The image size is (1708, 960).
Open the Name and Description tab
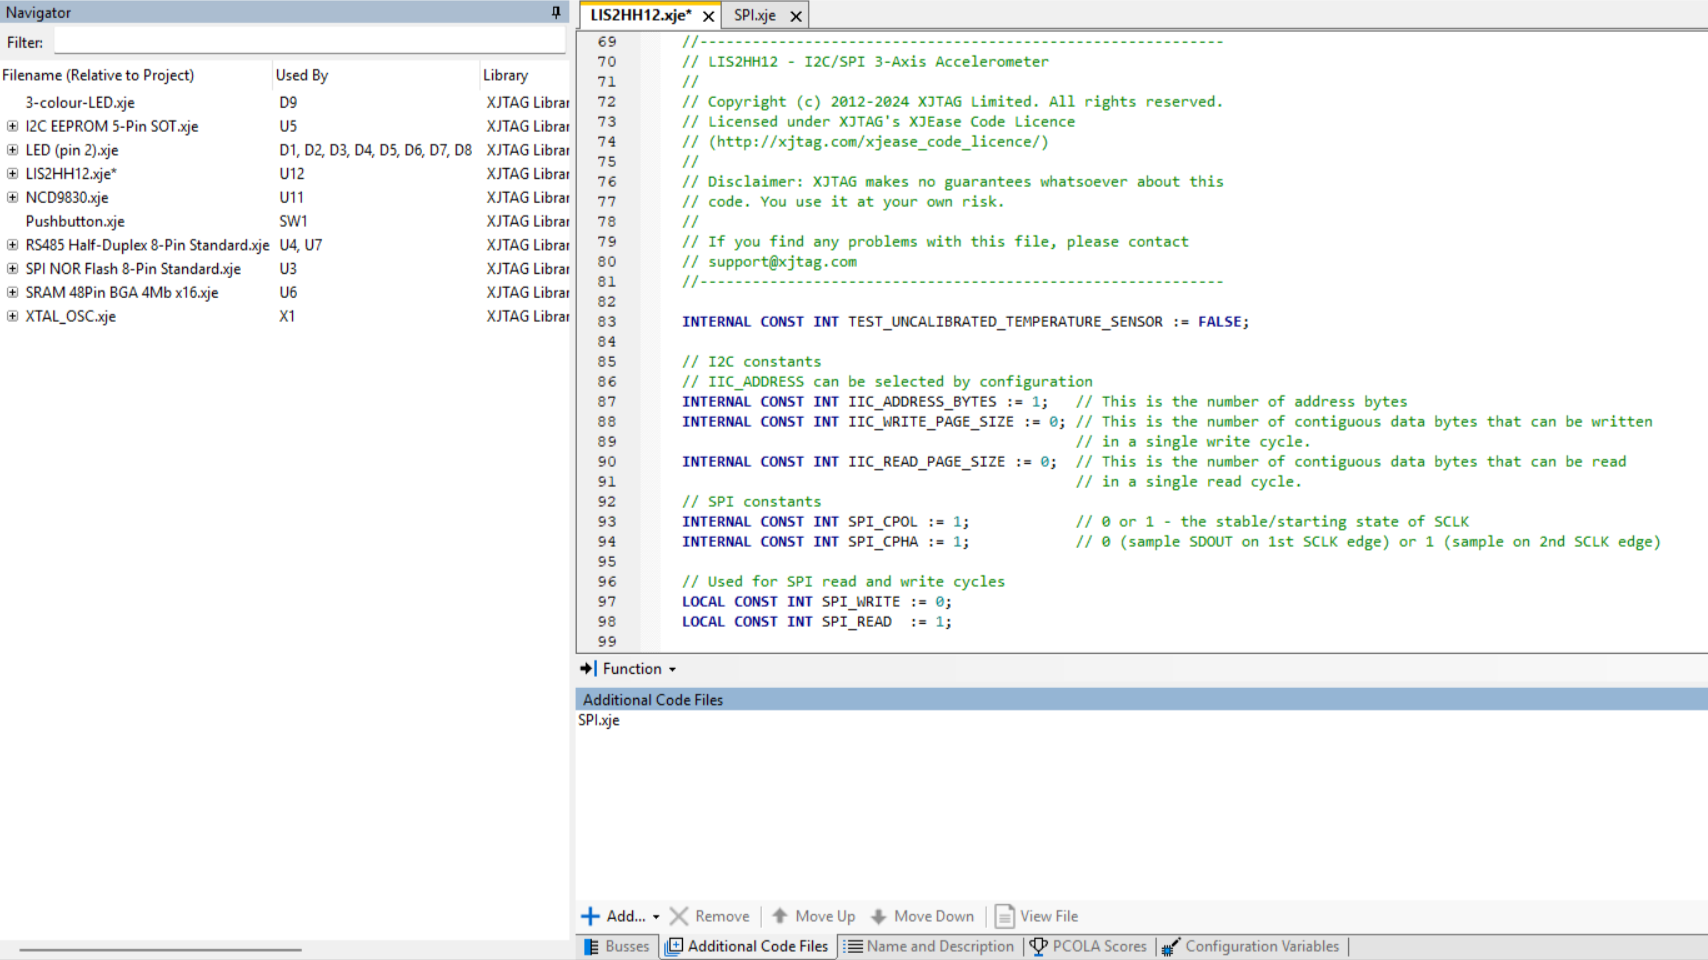[x=929, y=946]
